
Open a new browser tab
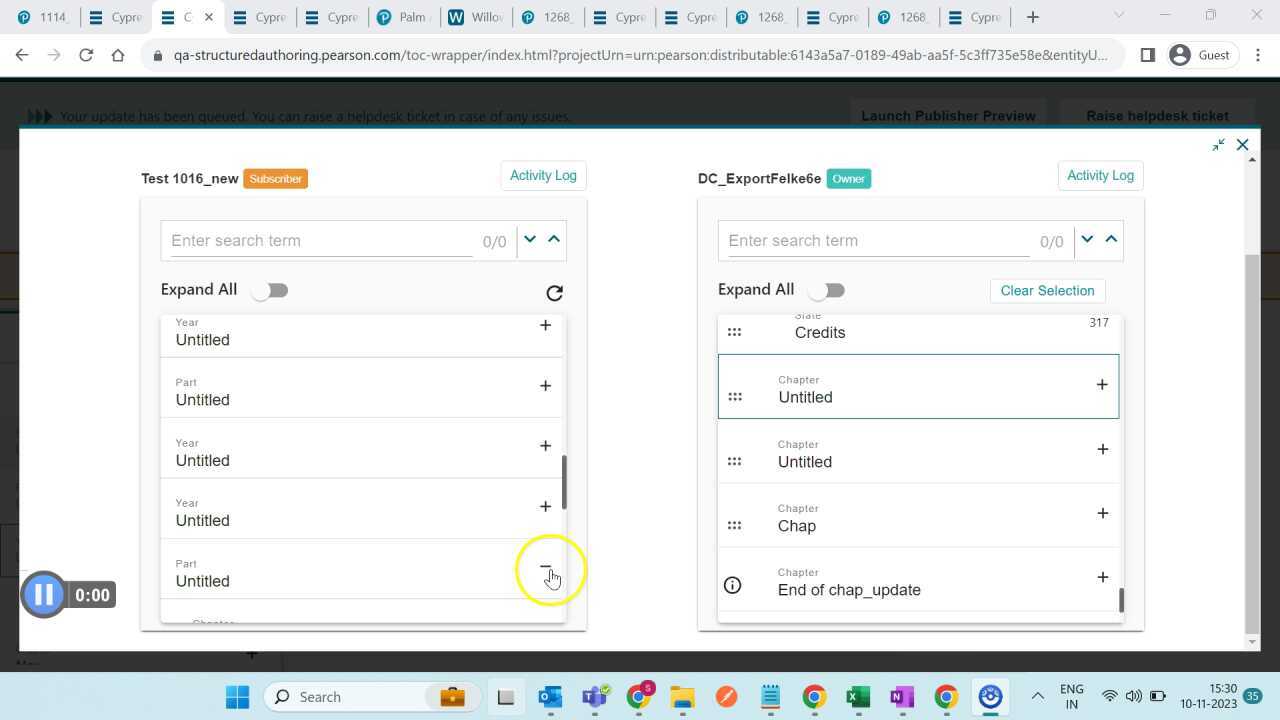[x=1033, y=17]
